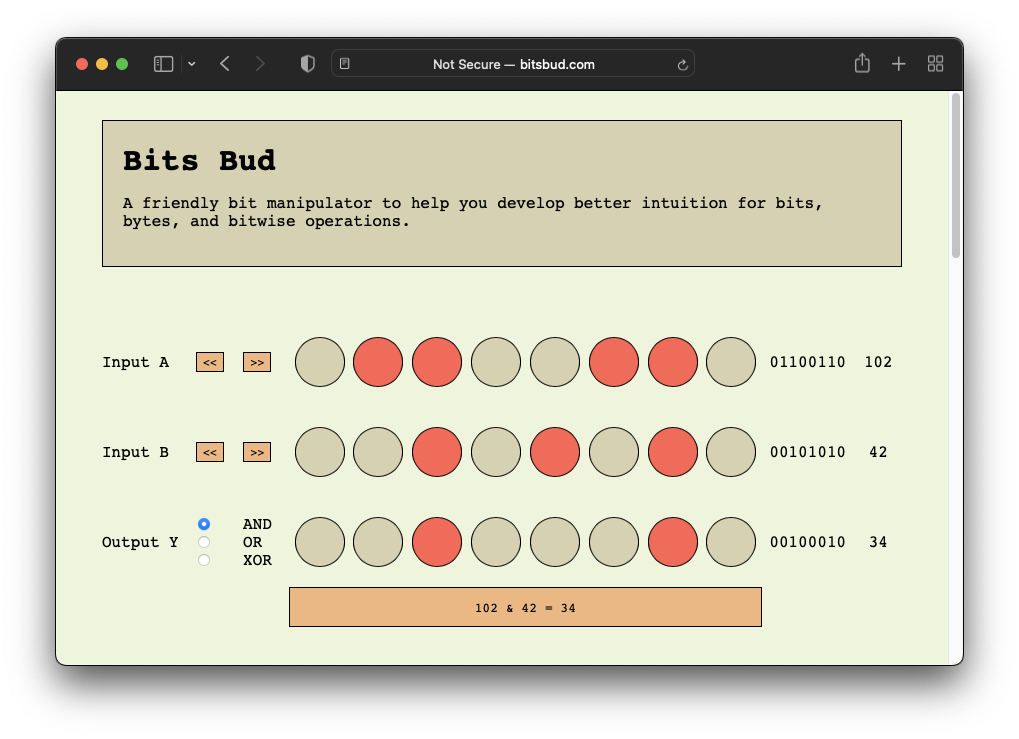The height and width of the screenshot is (739, 1019).
Task: Click the Bits Bud heading
Action: coord(199,161)
